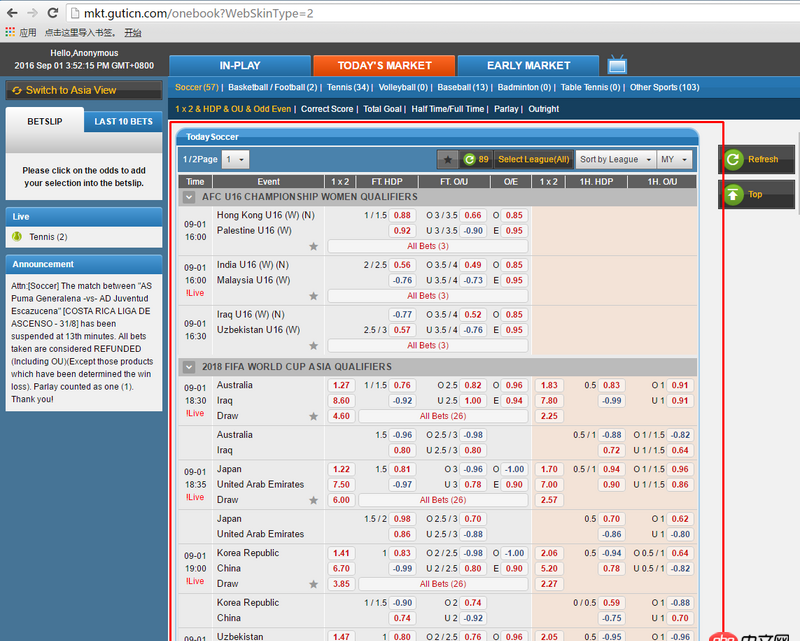This screenshot has height=641, width=800.
Task: Click the address bar URL field
Action: pyautogui.click(x=431, y=13)
